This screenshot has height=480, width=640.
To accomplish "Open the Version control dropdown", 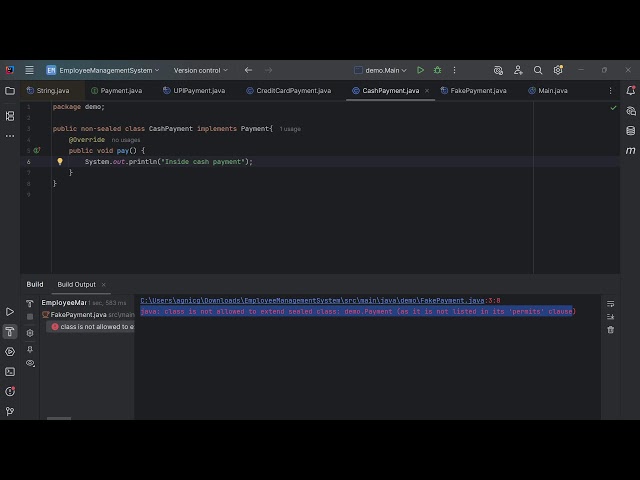I will tap(200, 70).
